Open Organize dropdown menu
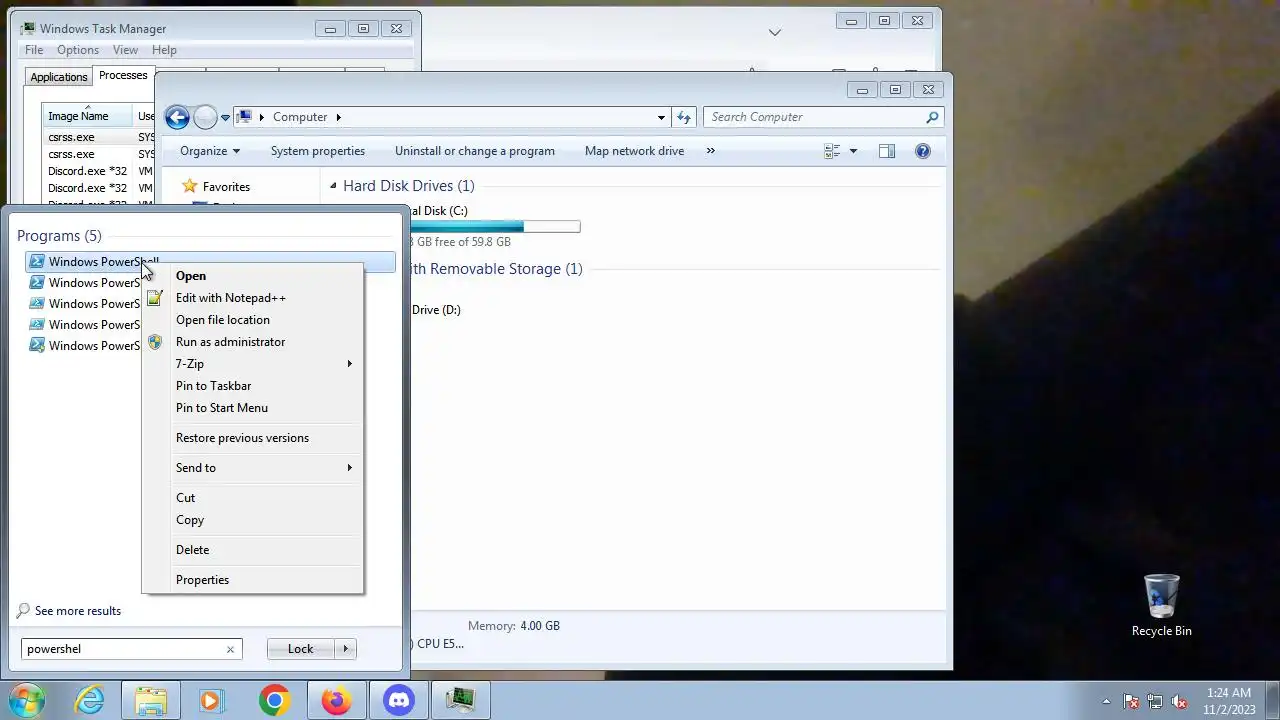 [x=209, y=151]
